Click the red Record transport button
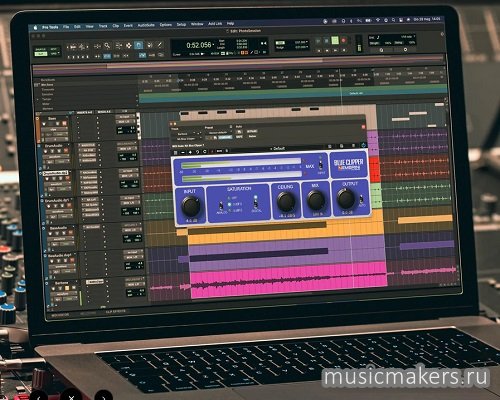This screenshot has height=400, width=500. [344, 41]
